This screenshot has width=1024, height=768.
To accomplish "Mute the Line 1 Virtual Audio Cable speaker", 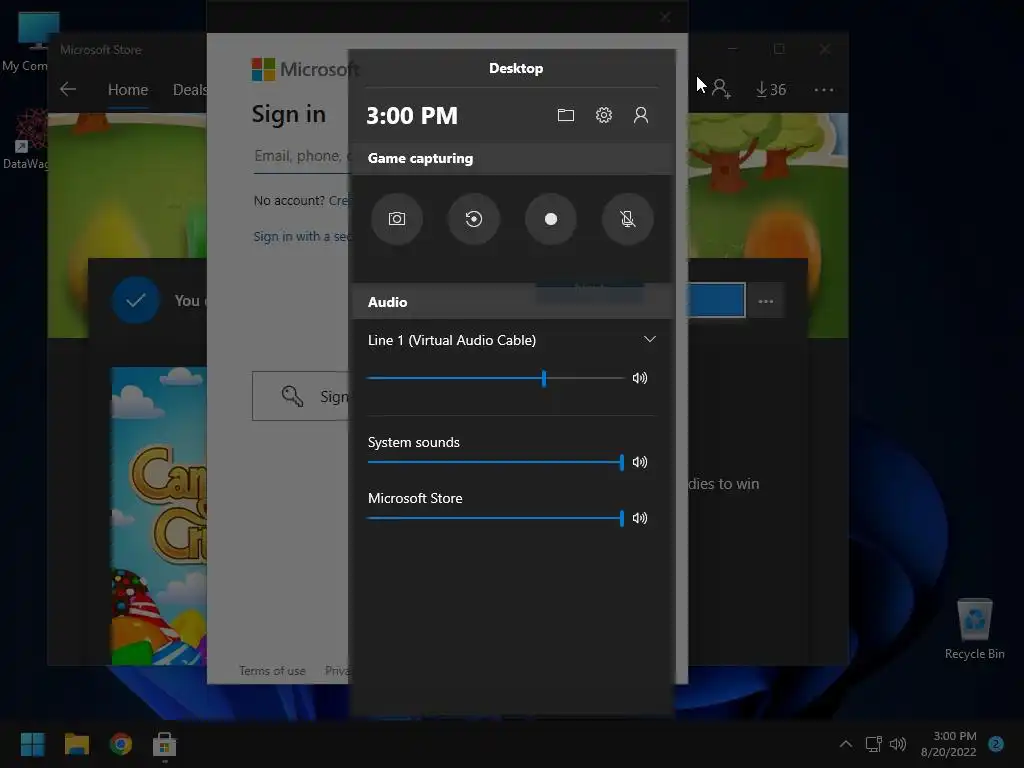I will [x=640, y=378].
